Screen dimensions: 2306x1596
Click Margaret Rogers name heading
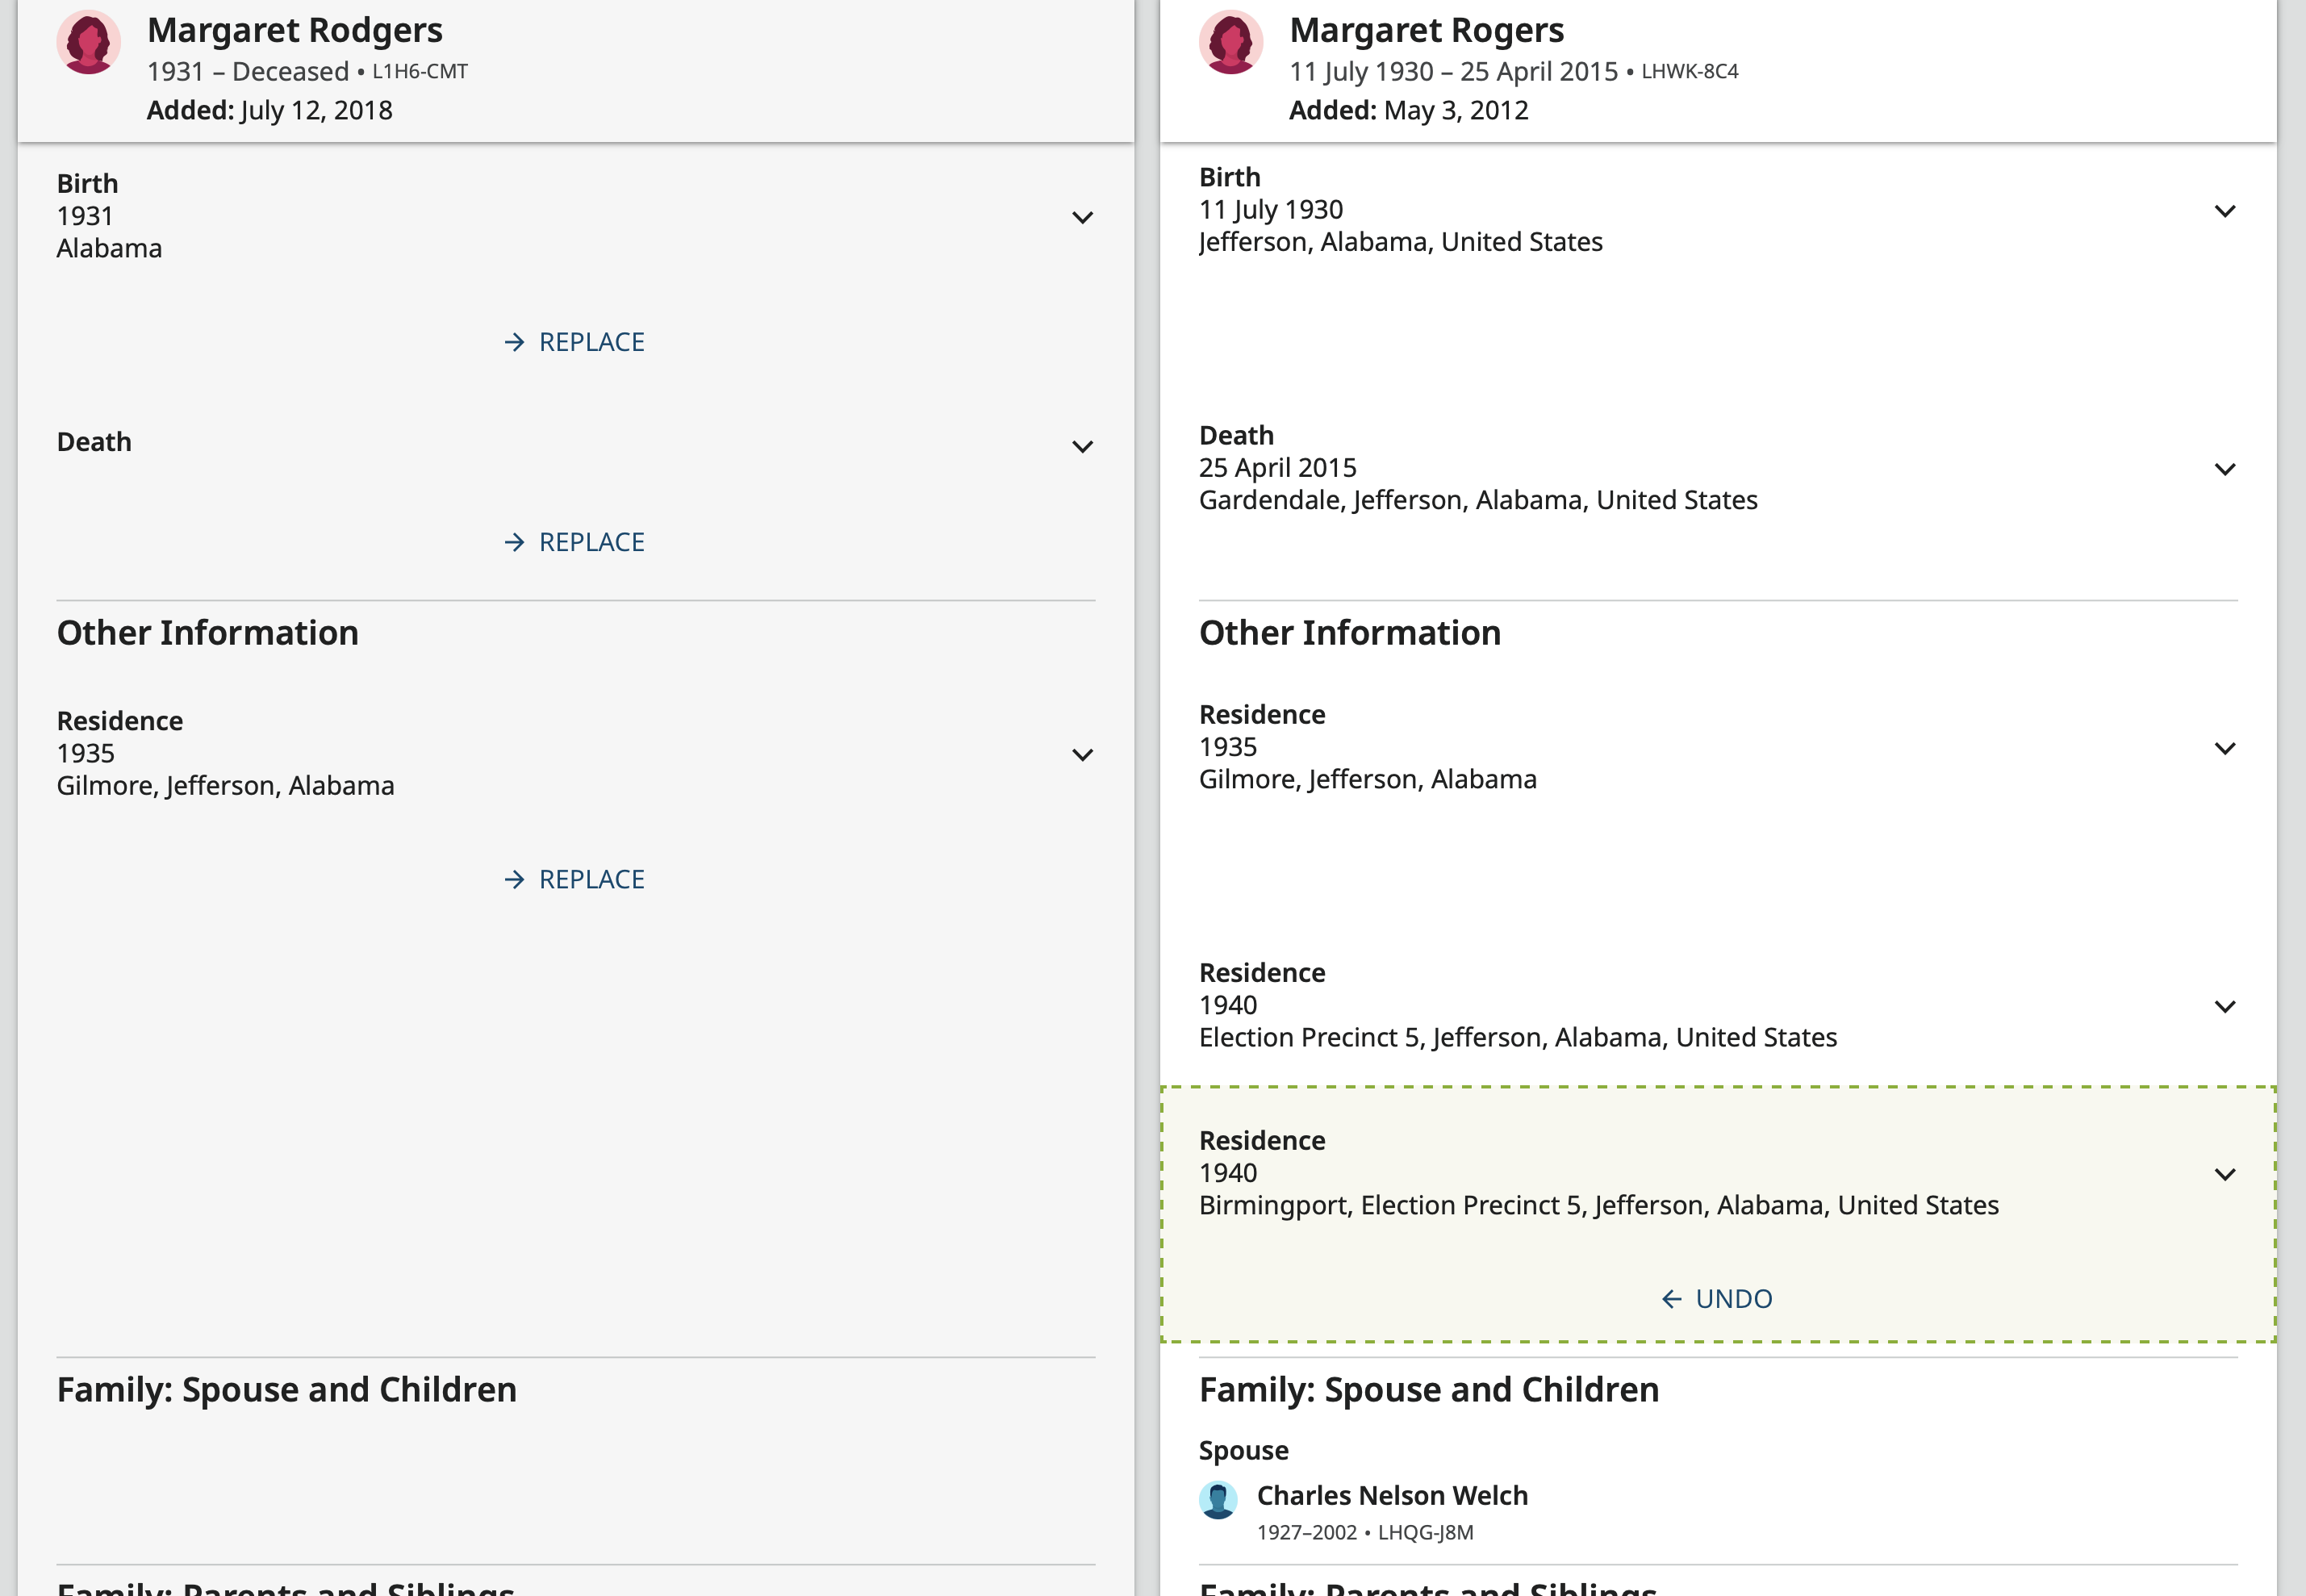pyautogui.click(x=1426, y=30)
